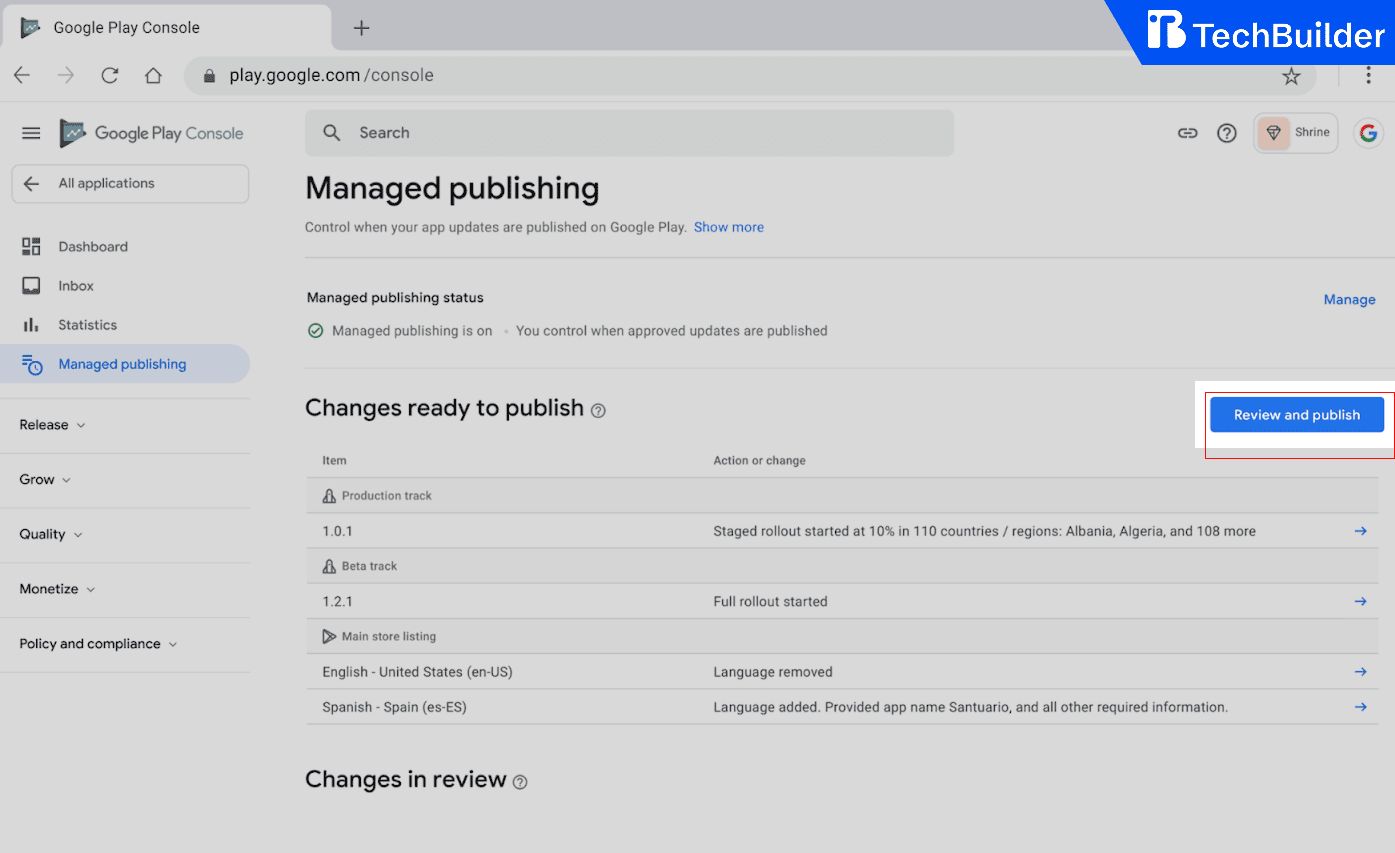Click the Google account avatar icon
1395x853 pixels.
pyautogui.click(x=1368, y=132)
